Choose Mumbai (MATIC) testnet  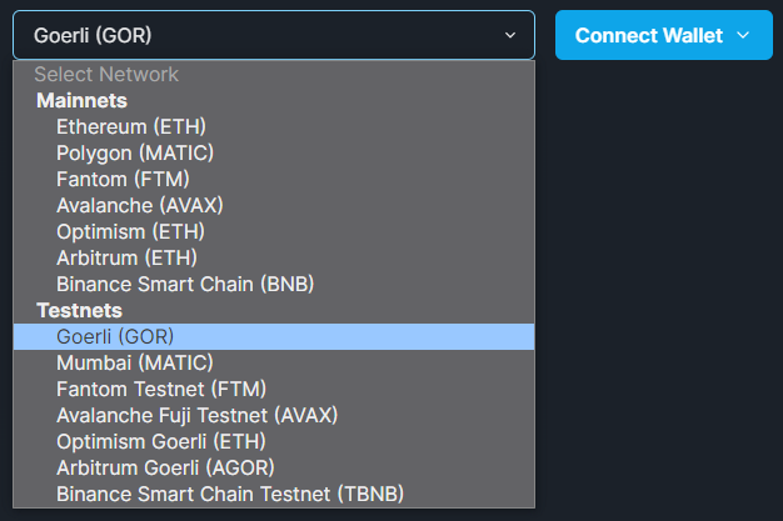pyautogui.click(x=135, y=363)
